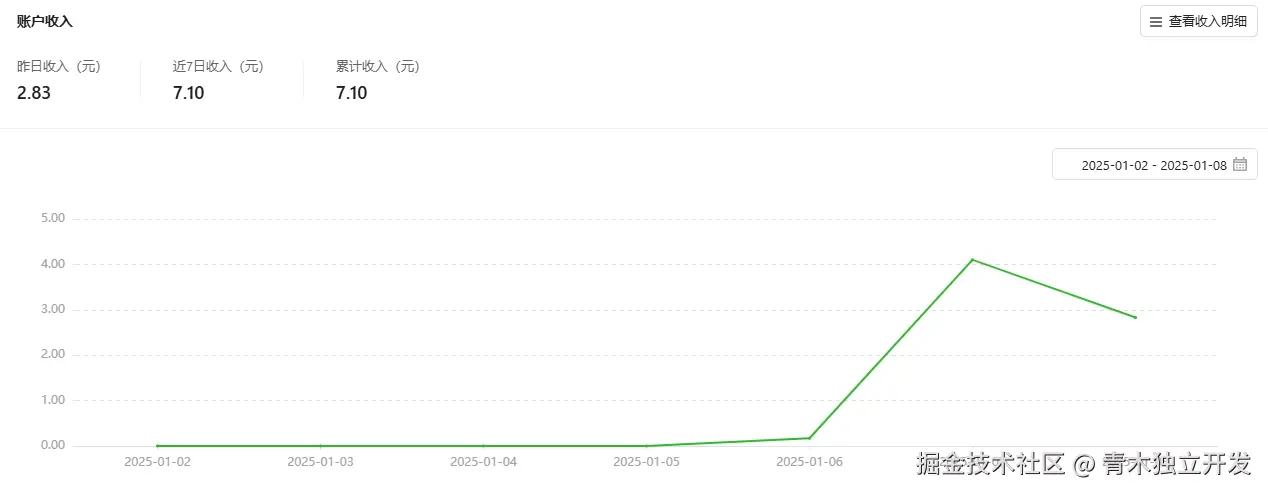
Task: Select end date 2025-01-08 in range picker
Action: 1193,165
